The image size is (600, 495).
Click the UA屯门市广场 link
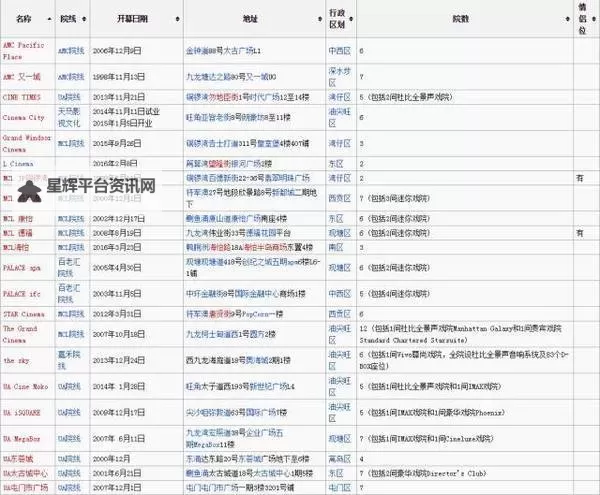pyautogui.click(x=26, y=488)
